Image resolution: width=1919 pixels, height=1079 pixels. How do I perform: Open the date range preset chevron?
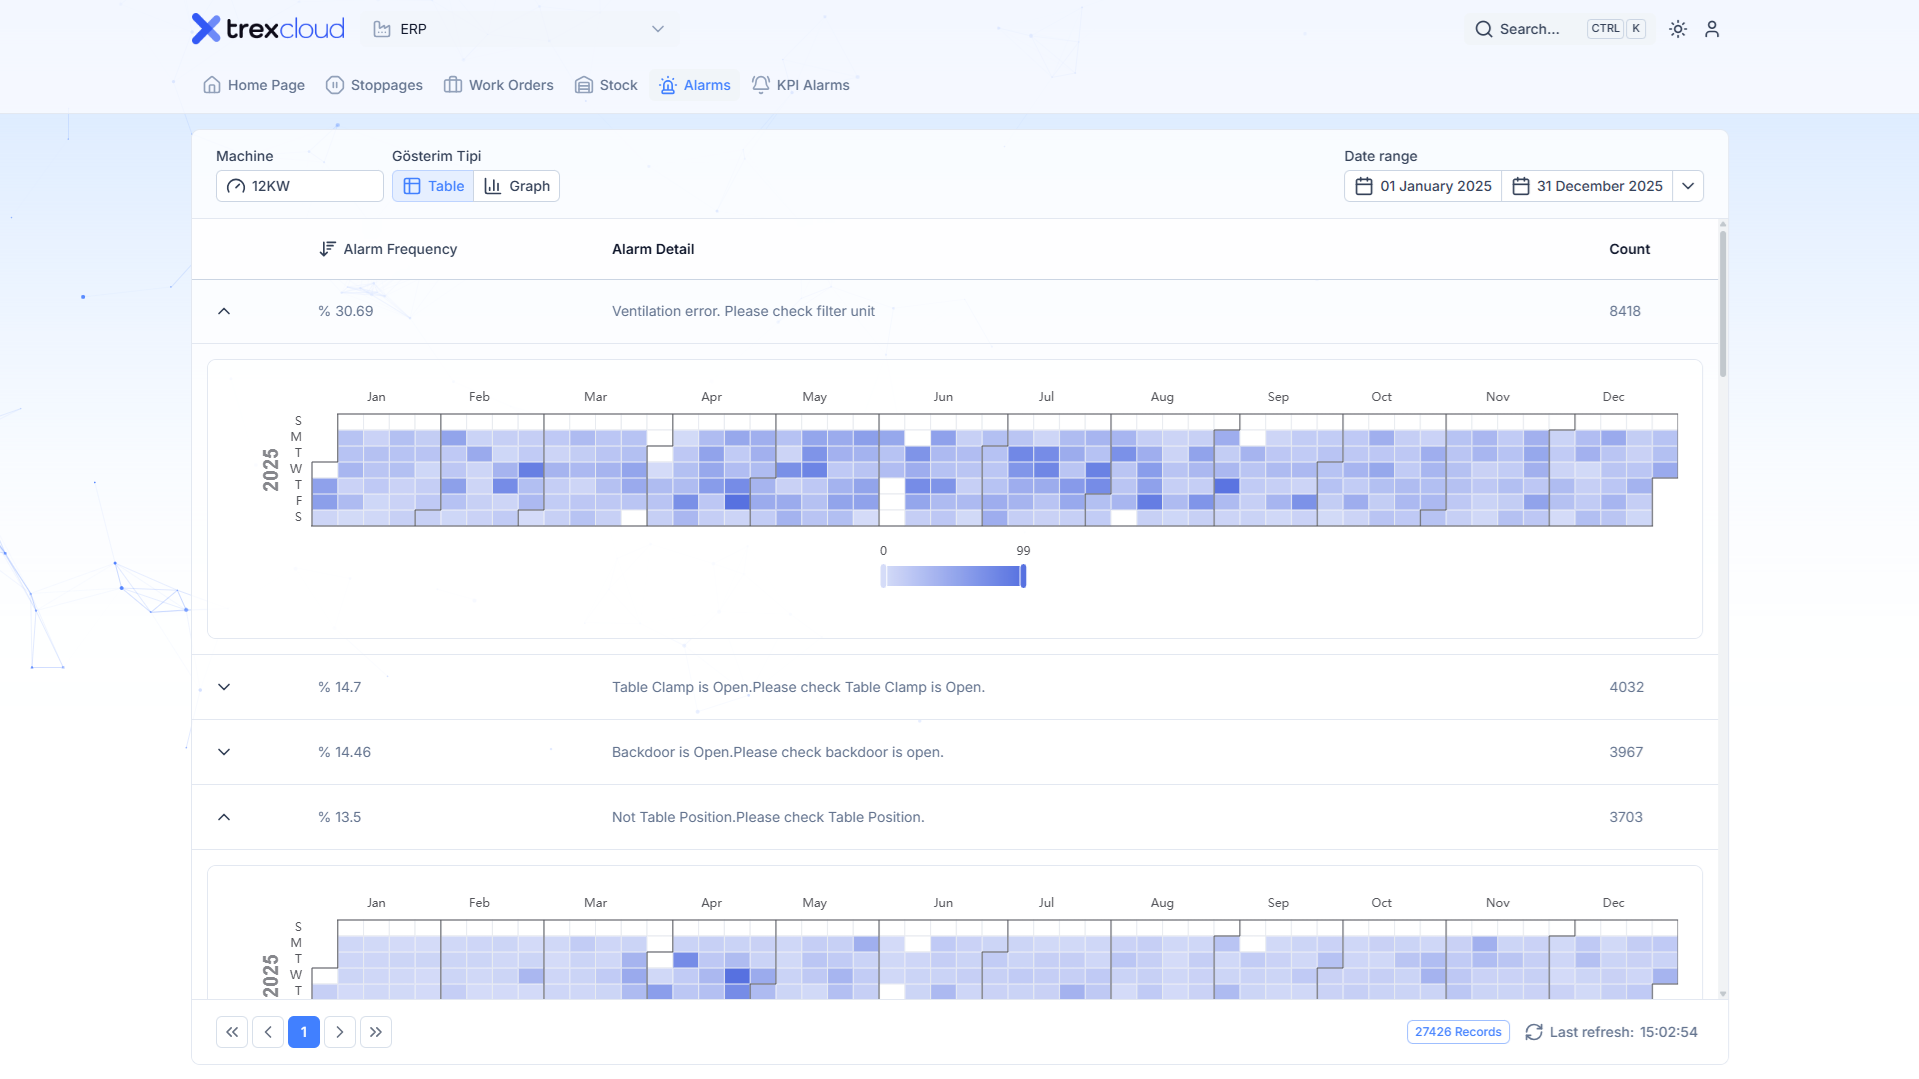(1688, 186)
